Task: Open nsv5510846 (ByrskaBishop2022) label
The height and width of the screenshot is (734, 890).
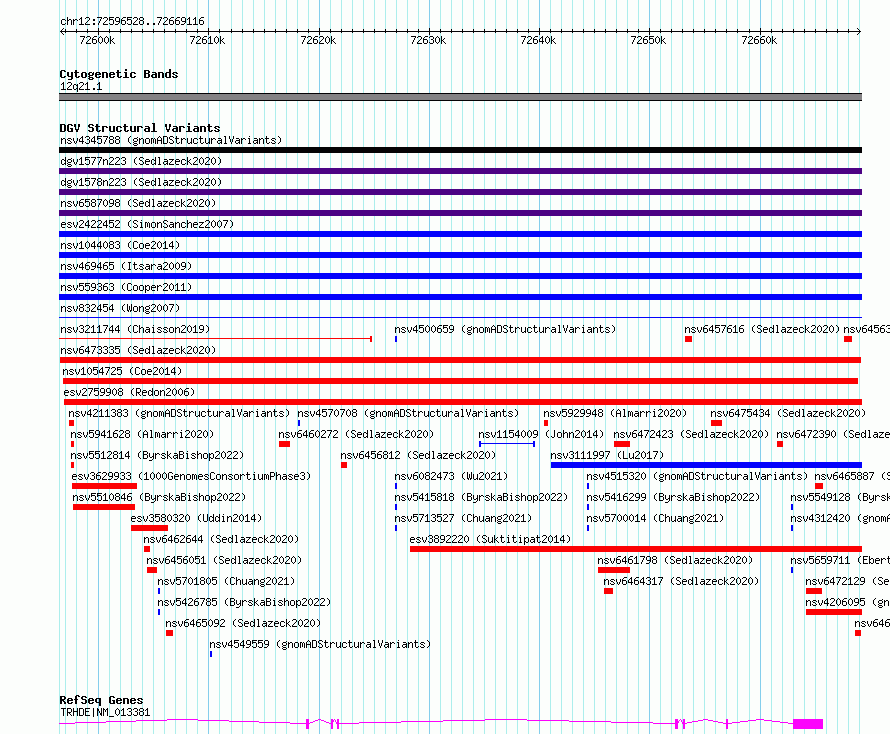Action: (159, 497)
